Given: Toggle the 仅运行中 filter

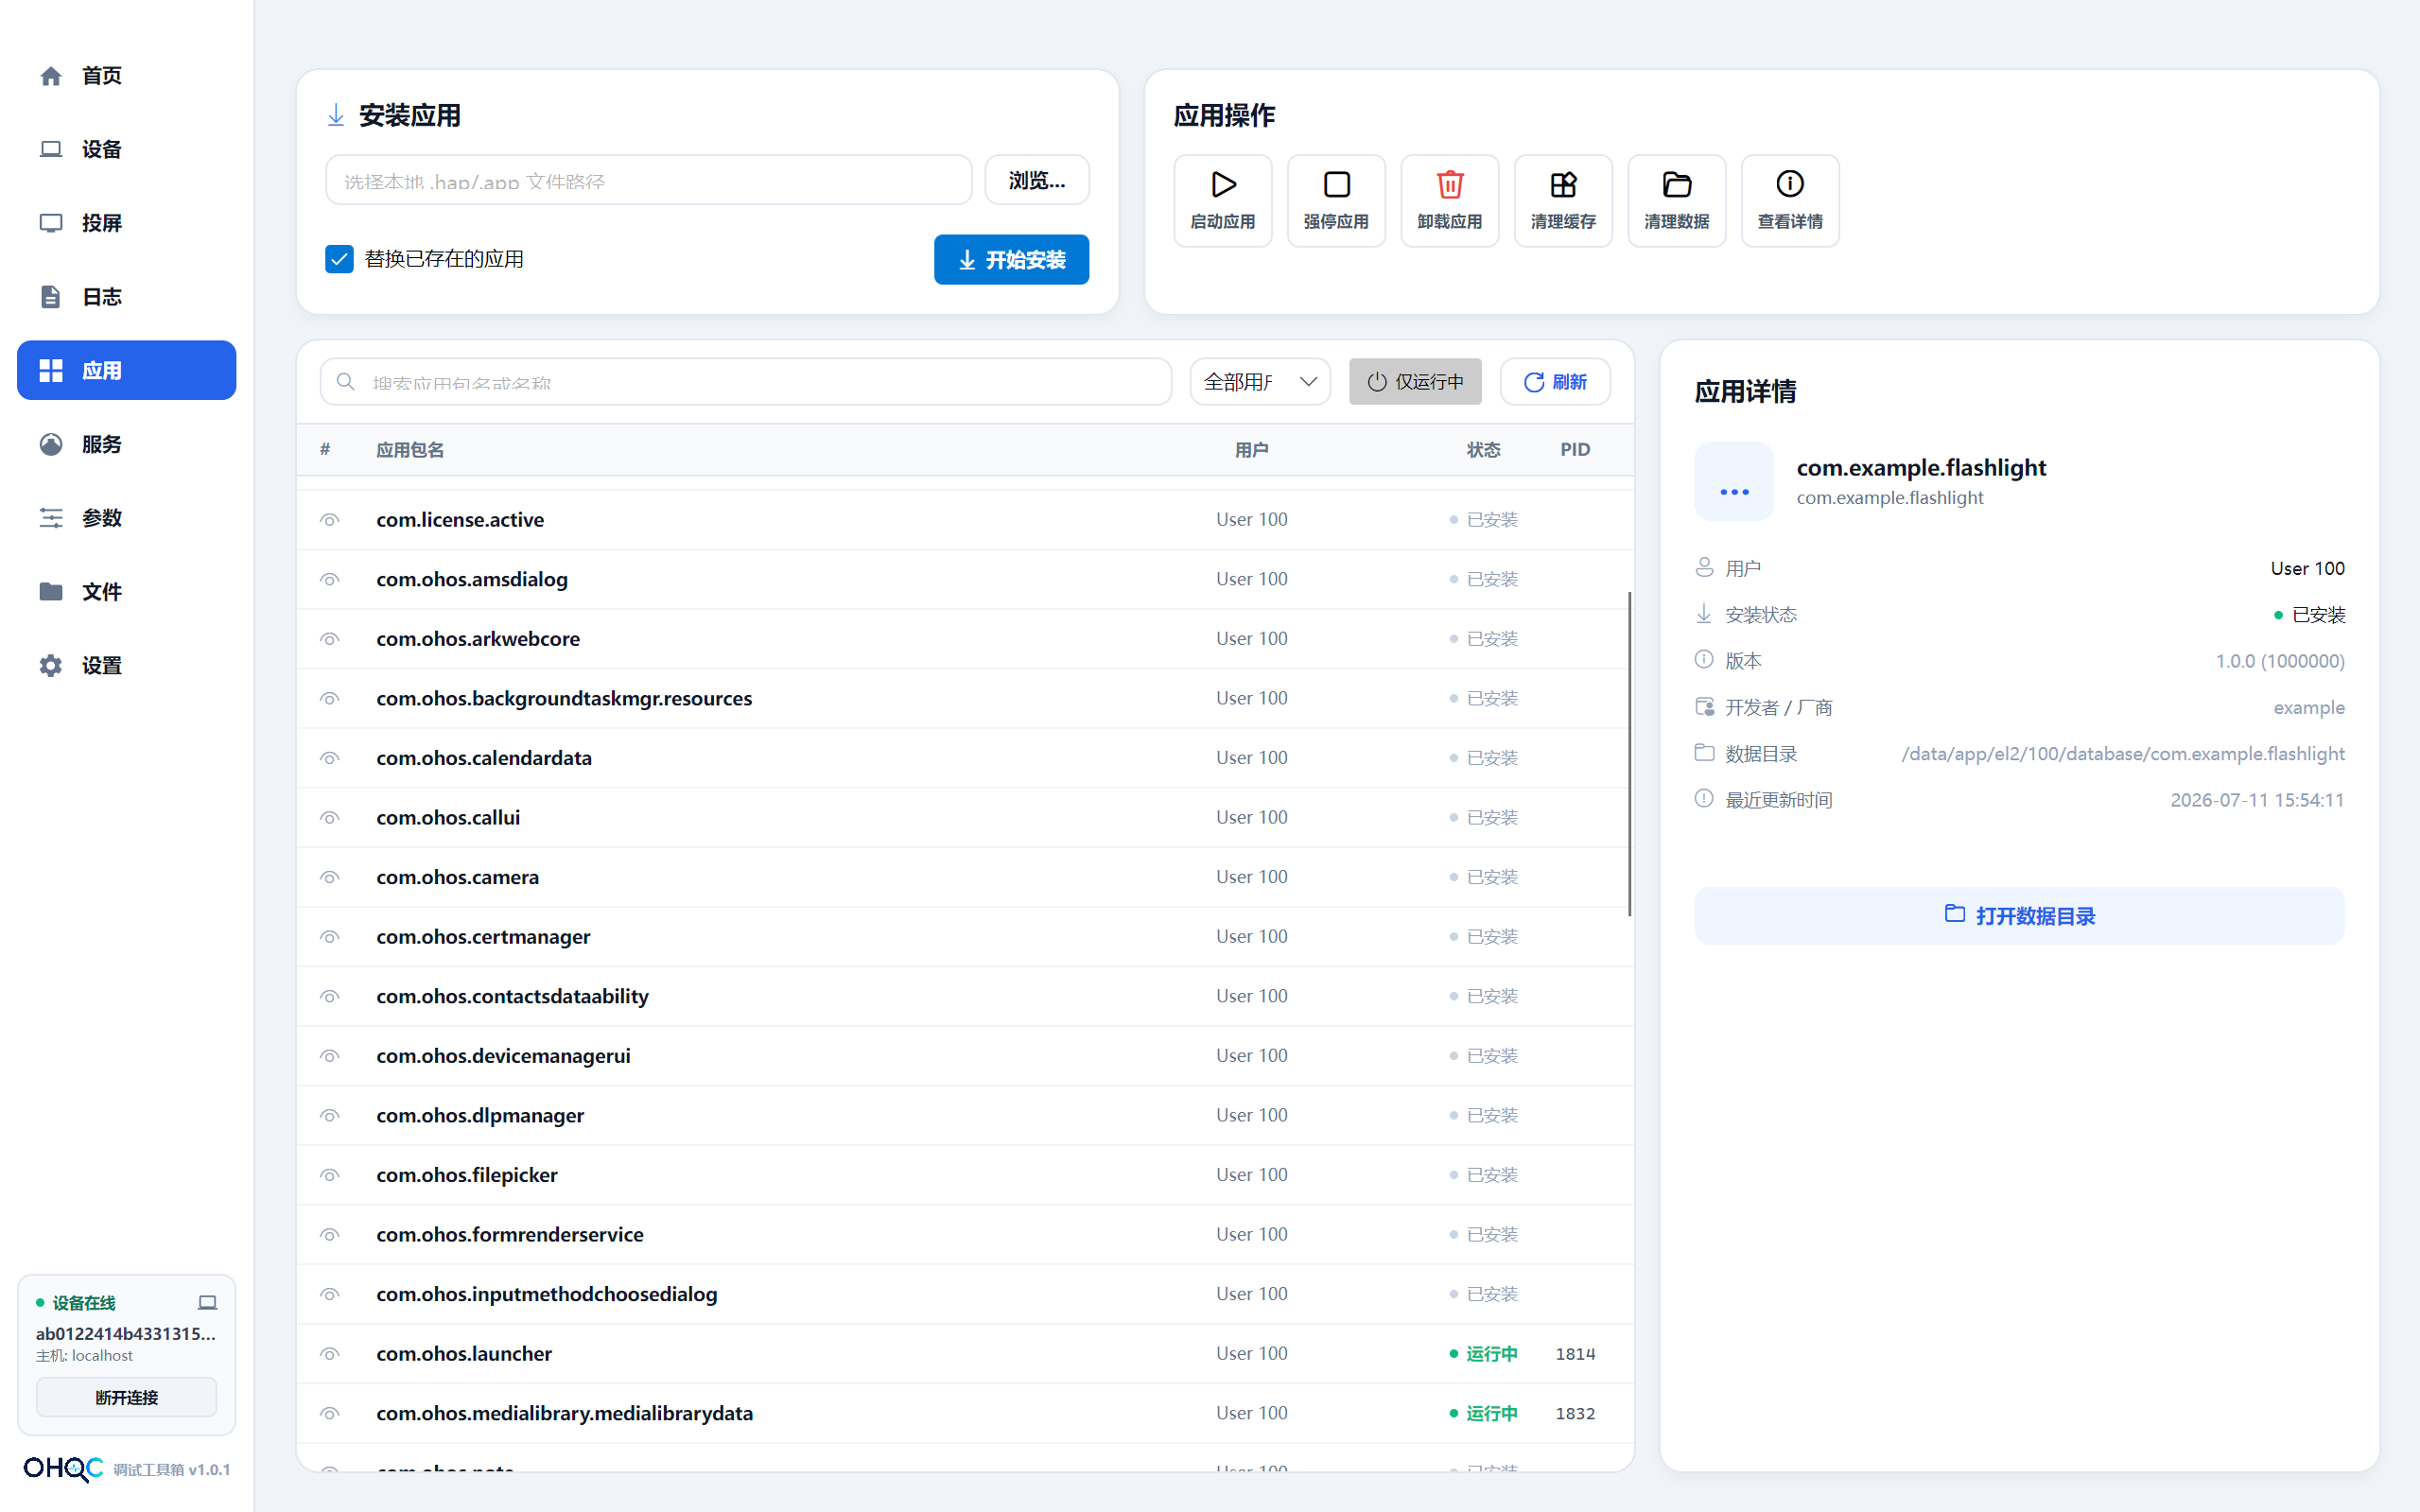Looking at the screenshot, I should (x=1415, y=382).
